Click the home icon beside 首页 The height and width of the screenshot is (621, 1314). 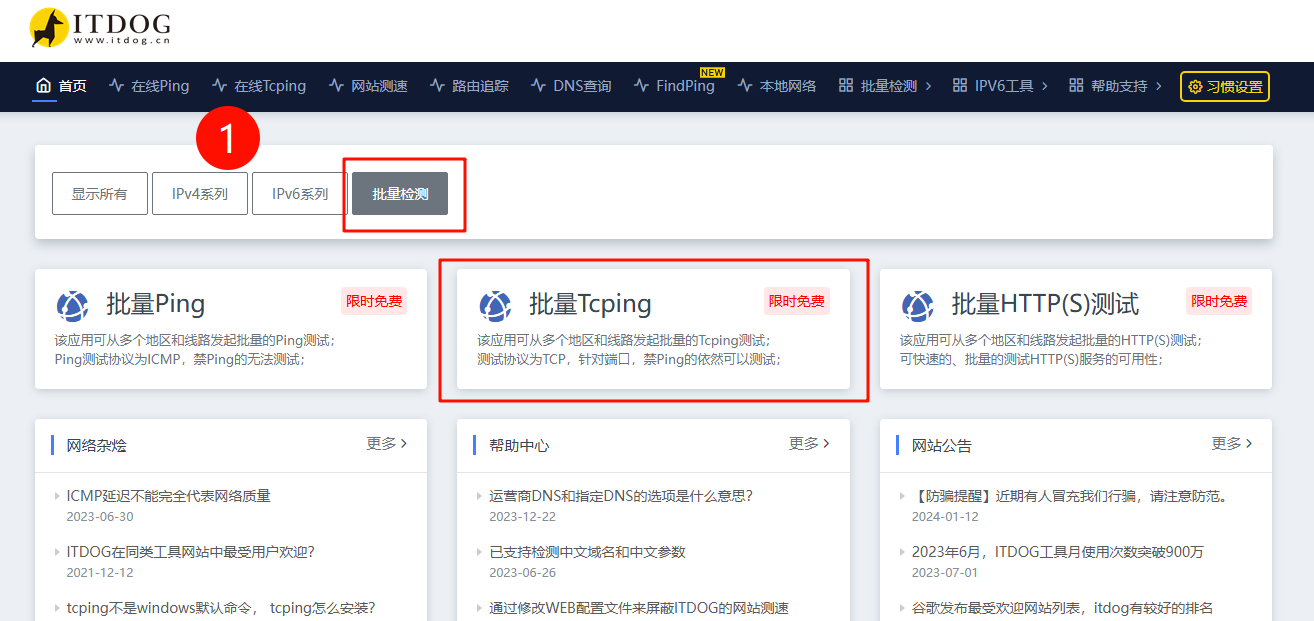[43, 86]
